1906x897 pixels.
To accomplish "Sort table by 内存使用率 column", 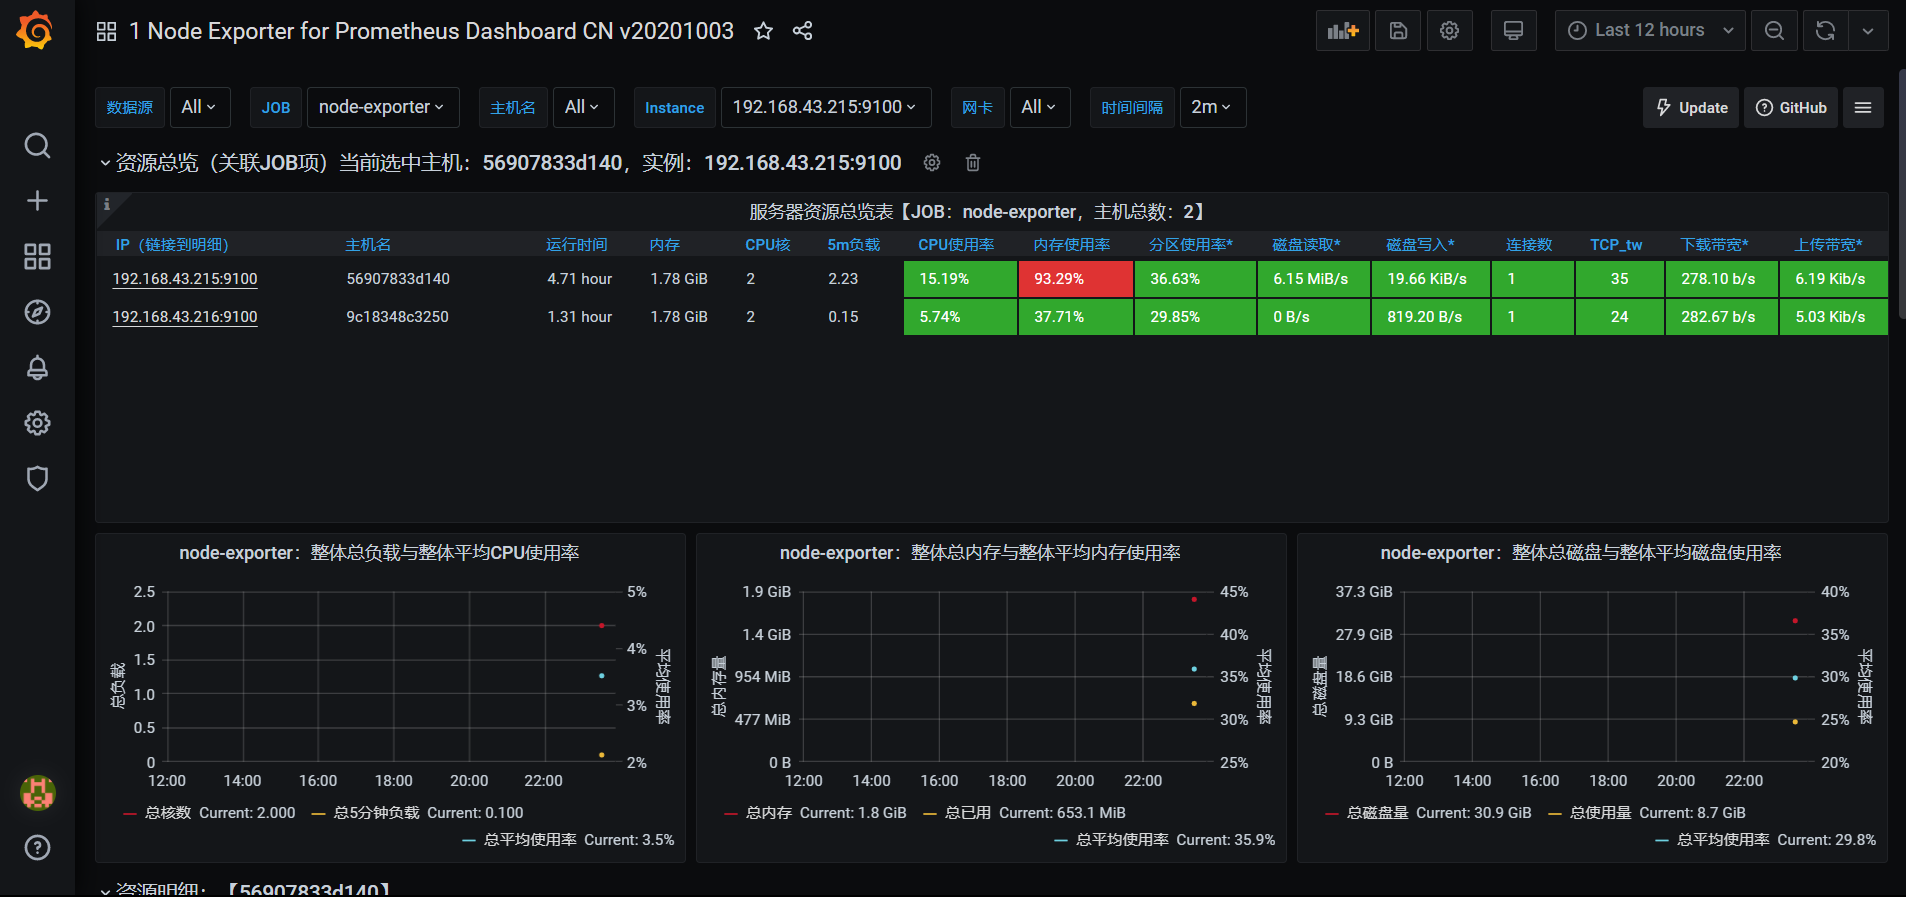I will point(1072,245).
